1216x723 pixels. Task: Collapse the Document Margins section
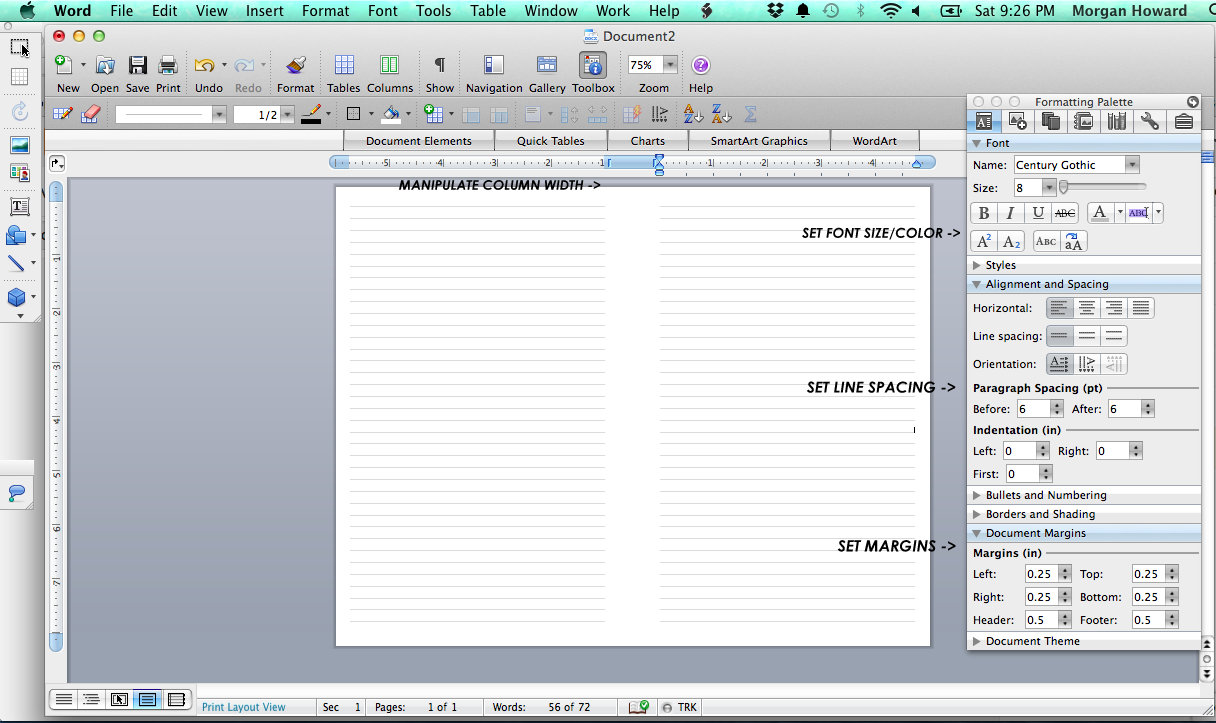(977, 533)
